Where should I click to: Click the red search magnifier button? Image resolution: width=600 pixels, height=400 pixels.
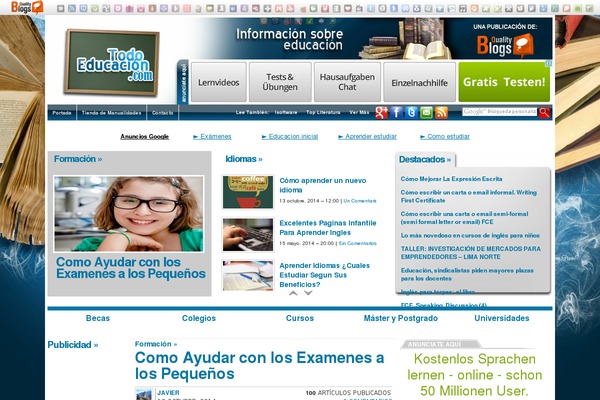click(545, 112)
